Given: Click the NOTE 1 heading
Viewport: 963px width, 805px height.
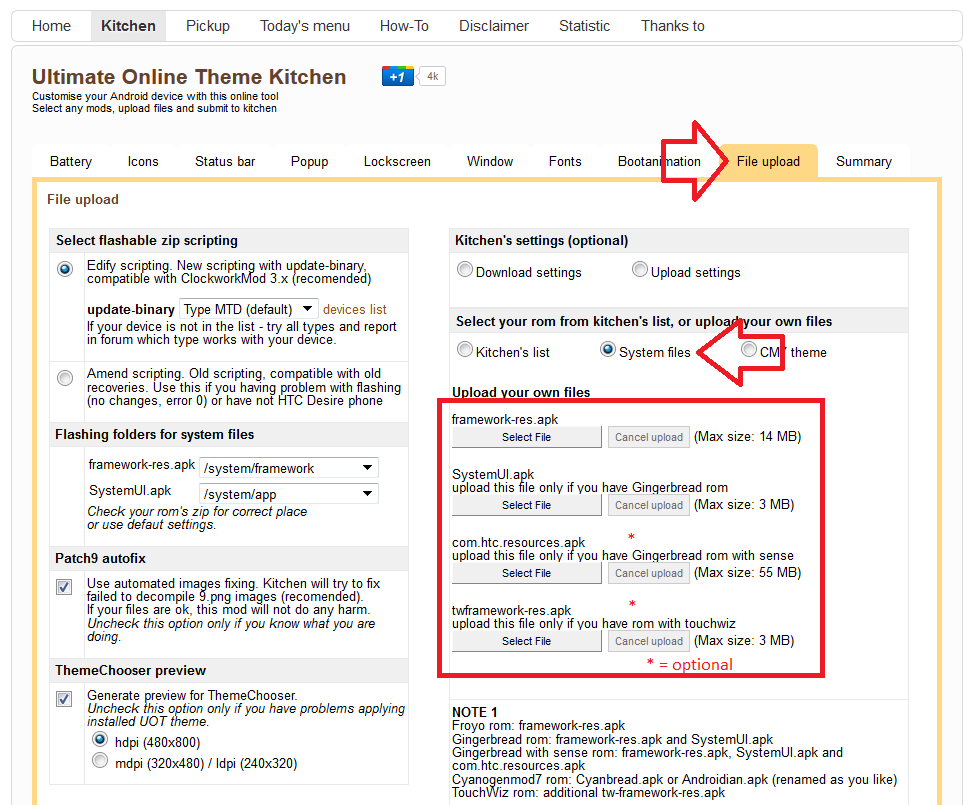Looking at the screenshot, I should point(475,712).
